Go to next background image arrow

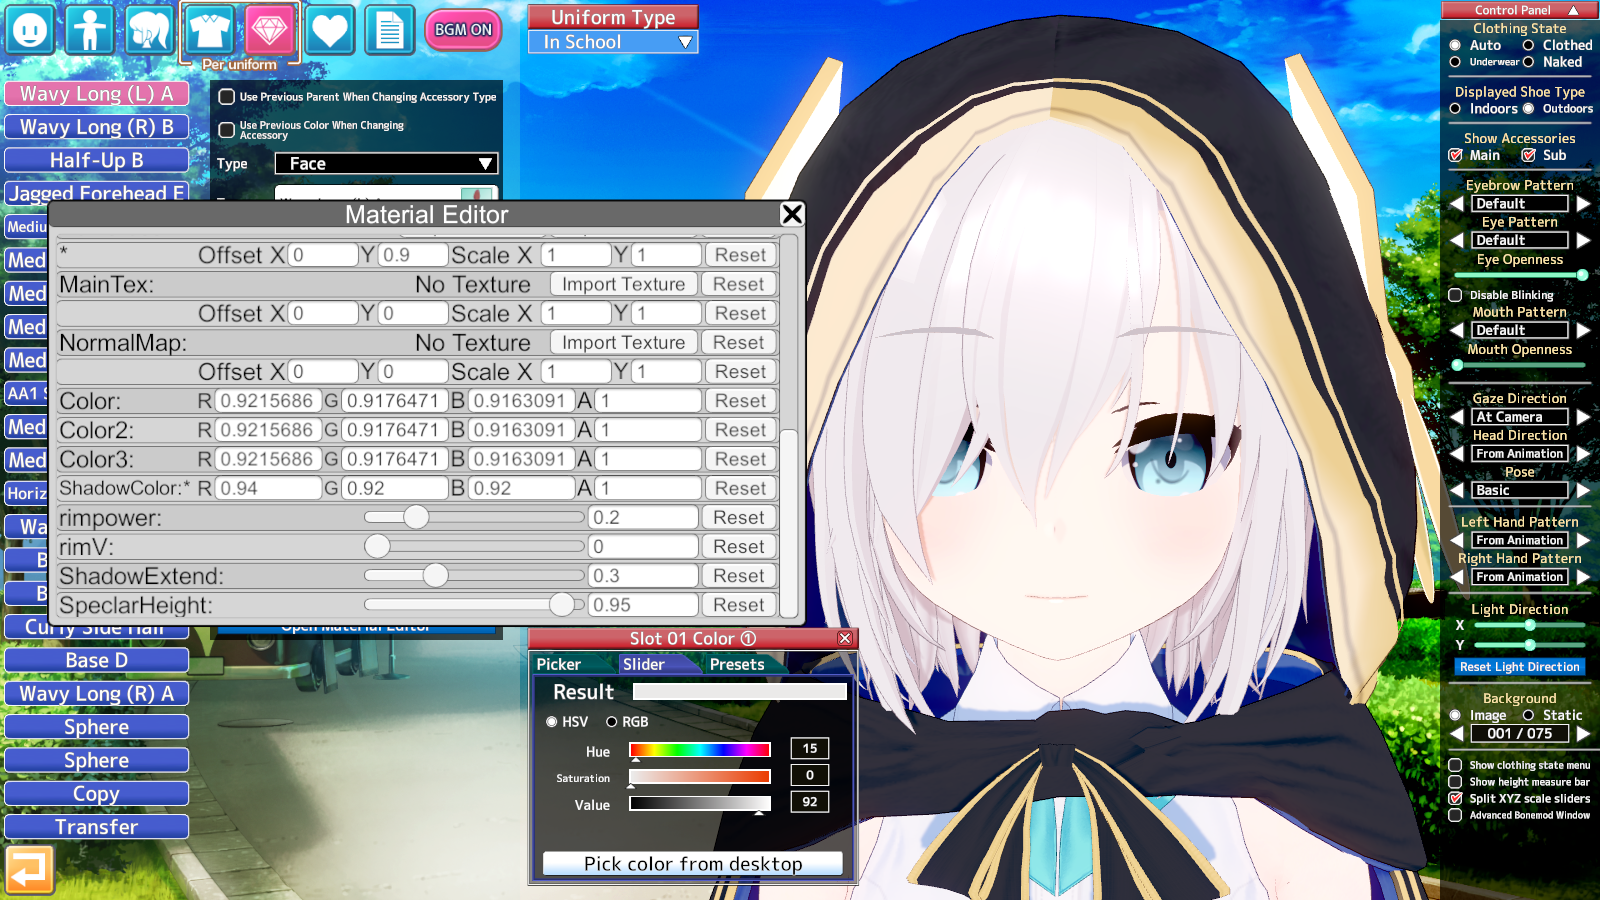(1583, 734)
